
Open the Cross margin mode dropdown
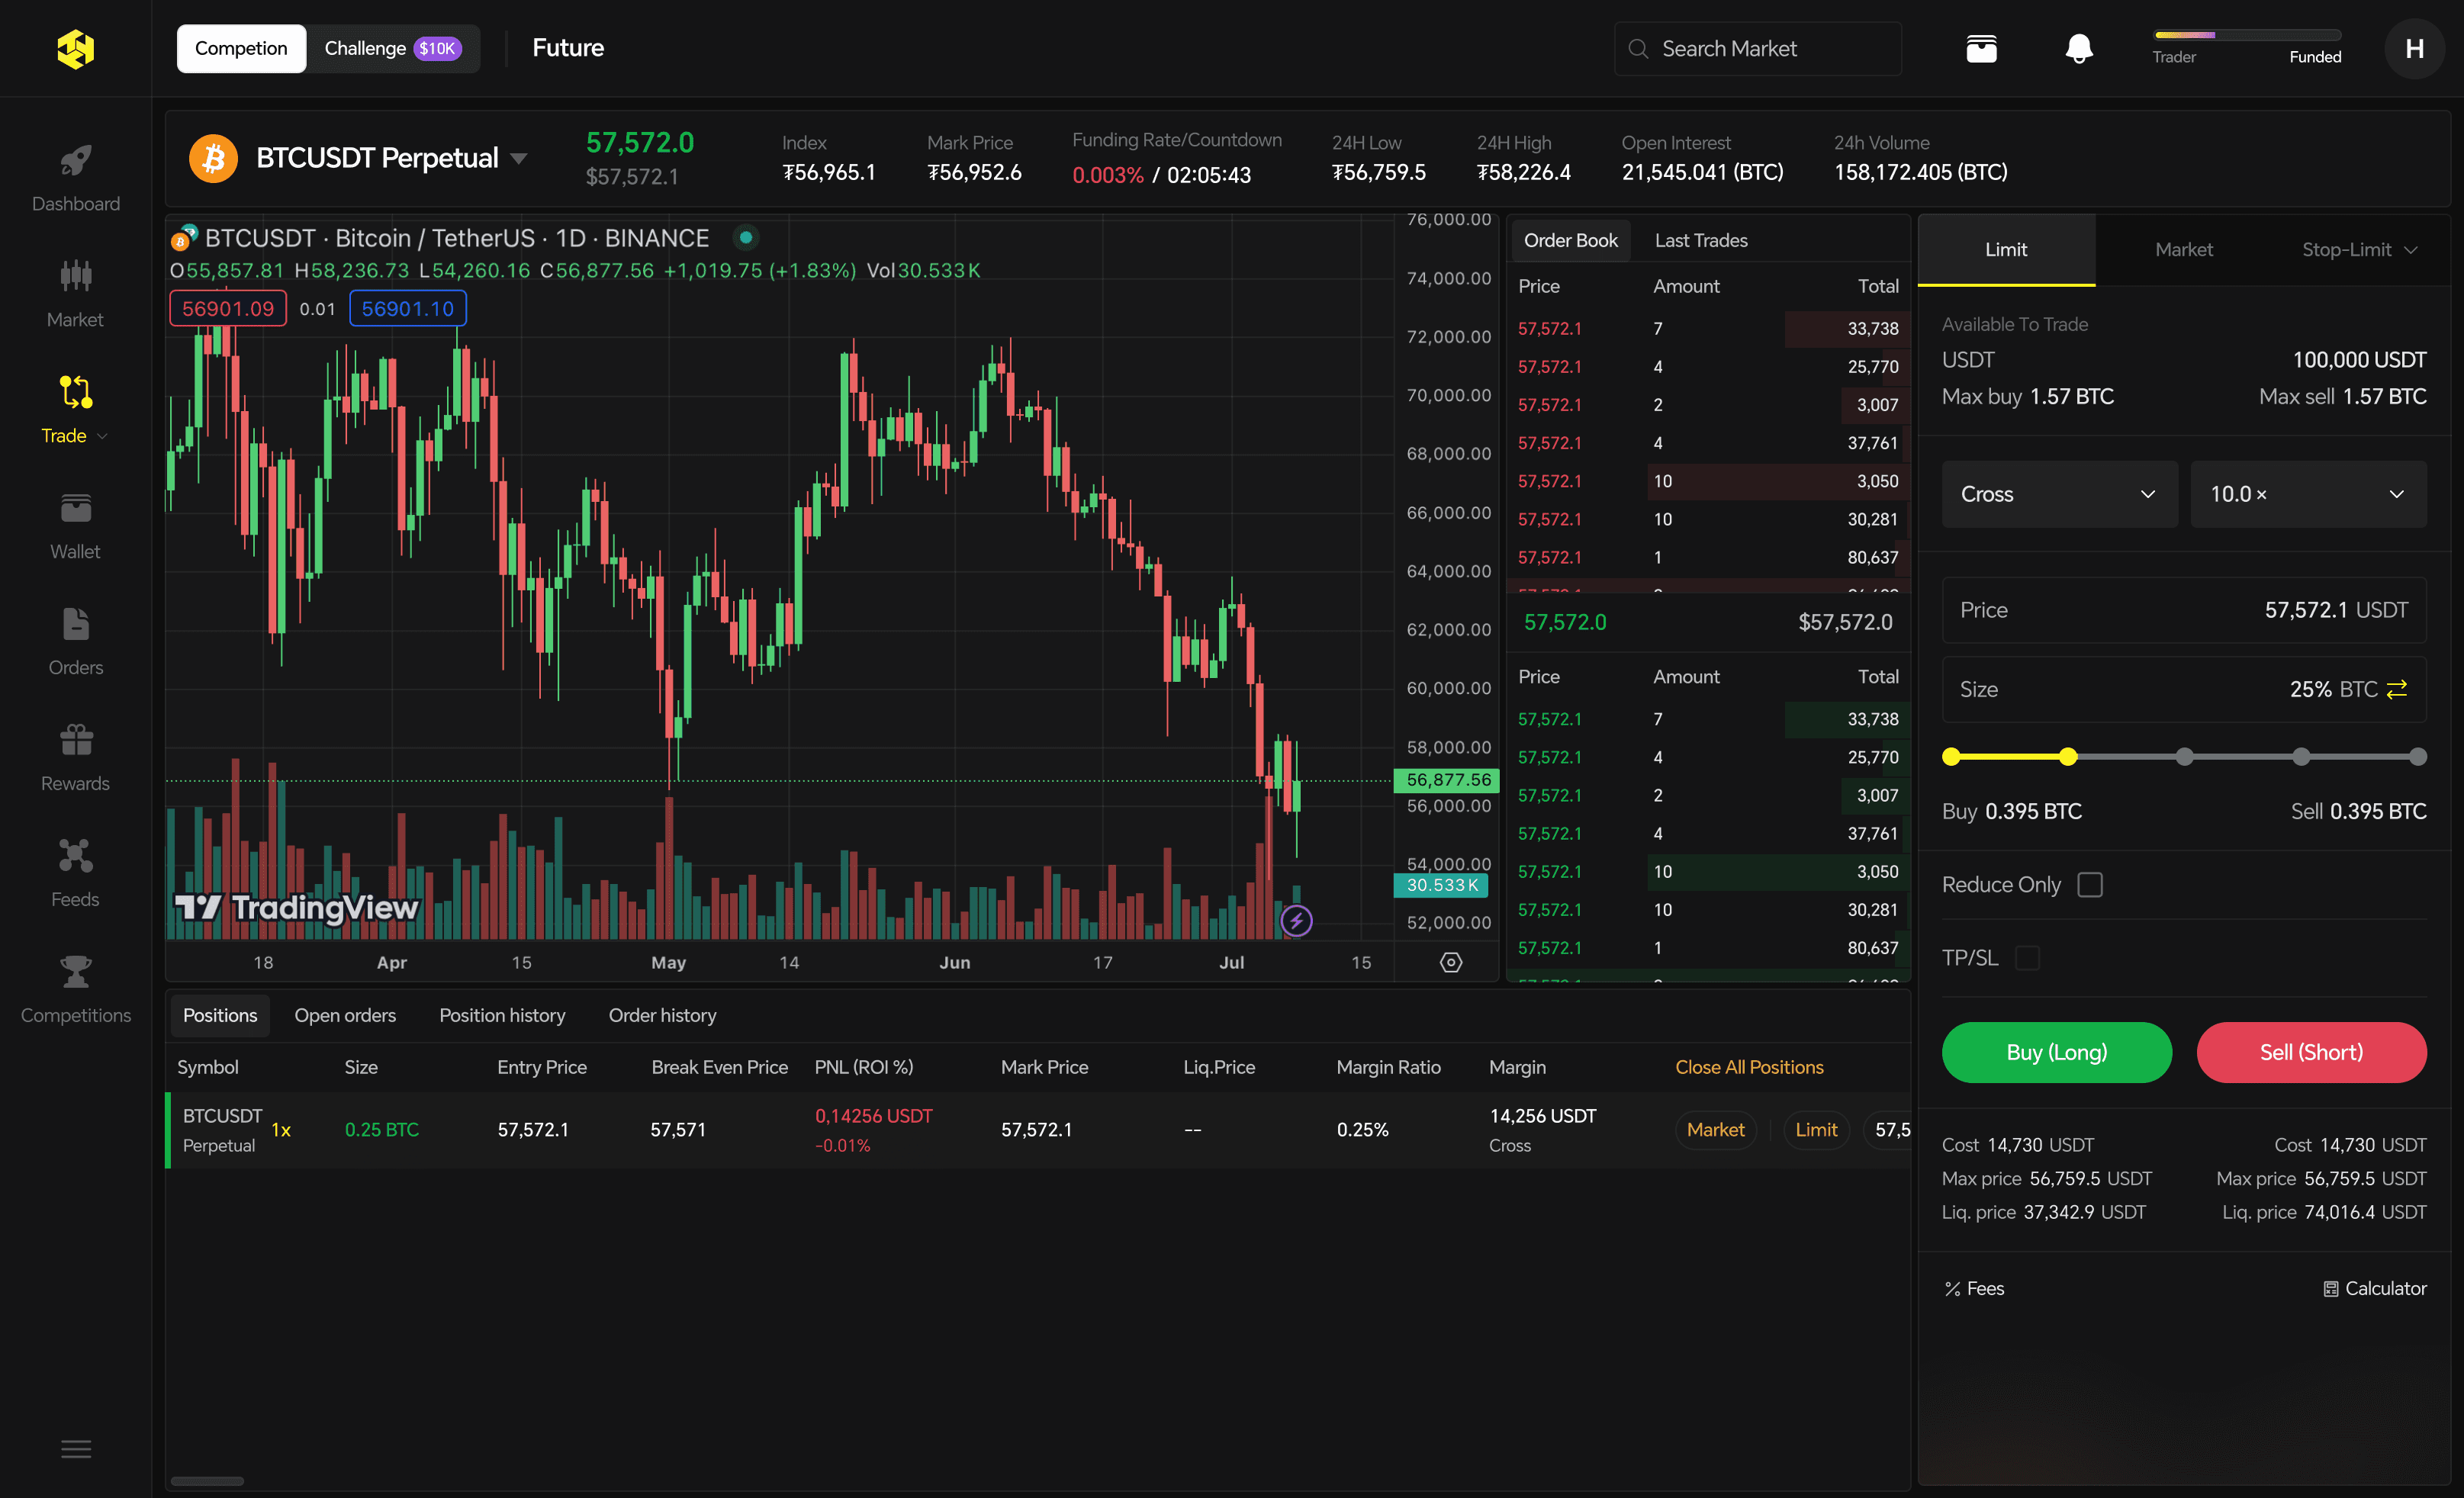click(2058, 494)
